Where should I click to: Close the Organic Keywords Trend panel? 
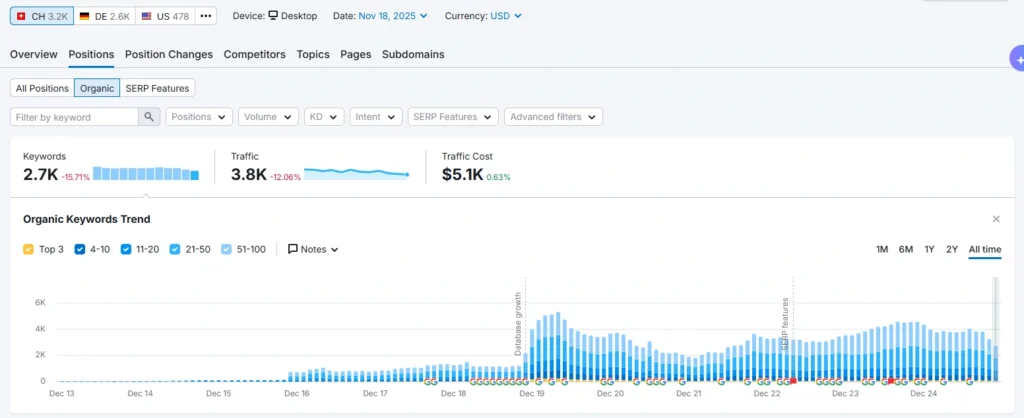click(x=996, y=219)
